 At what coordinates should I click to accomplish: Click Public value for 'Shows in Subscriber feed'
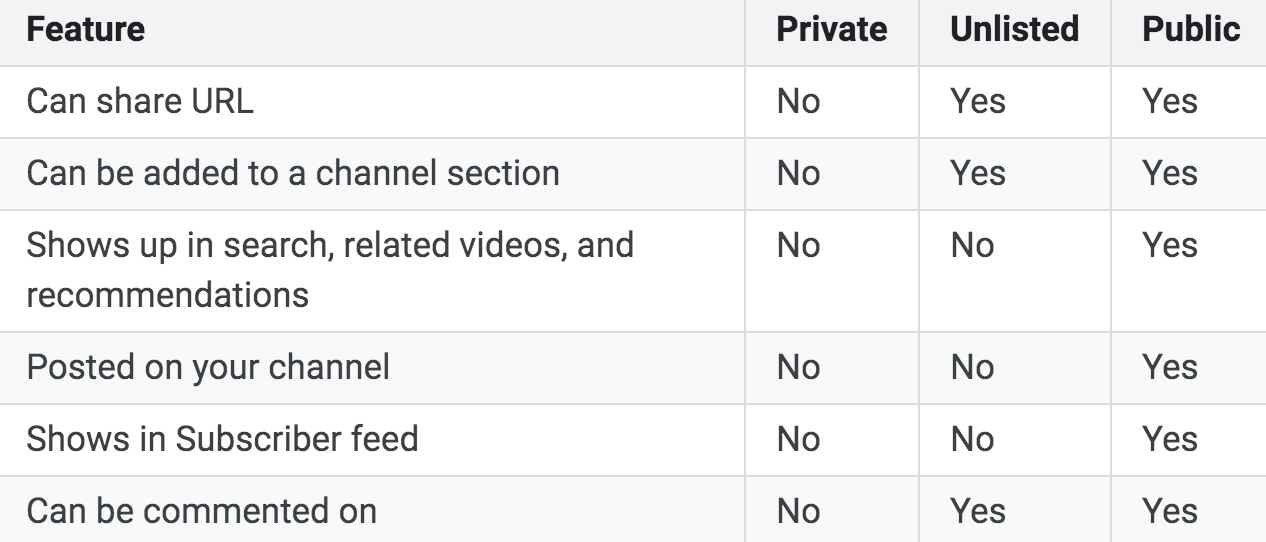[1170, 439]
